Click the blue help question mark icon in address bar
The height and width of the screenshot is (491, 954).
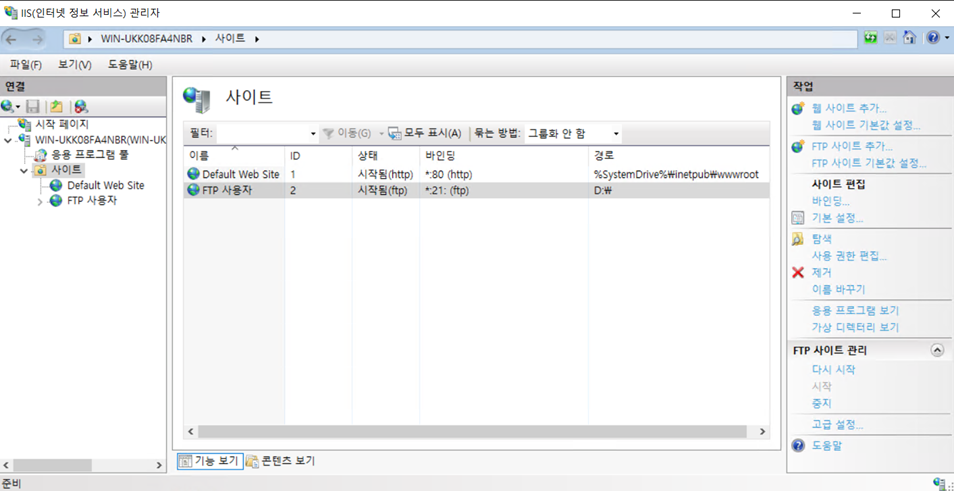(932, 38)
